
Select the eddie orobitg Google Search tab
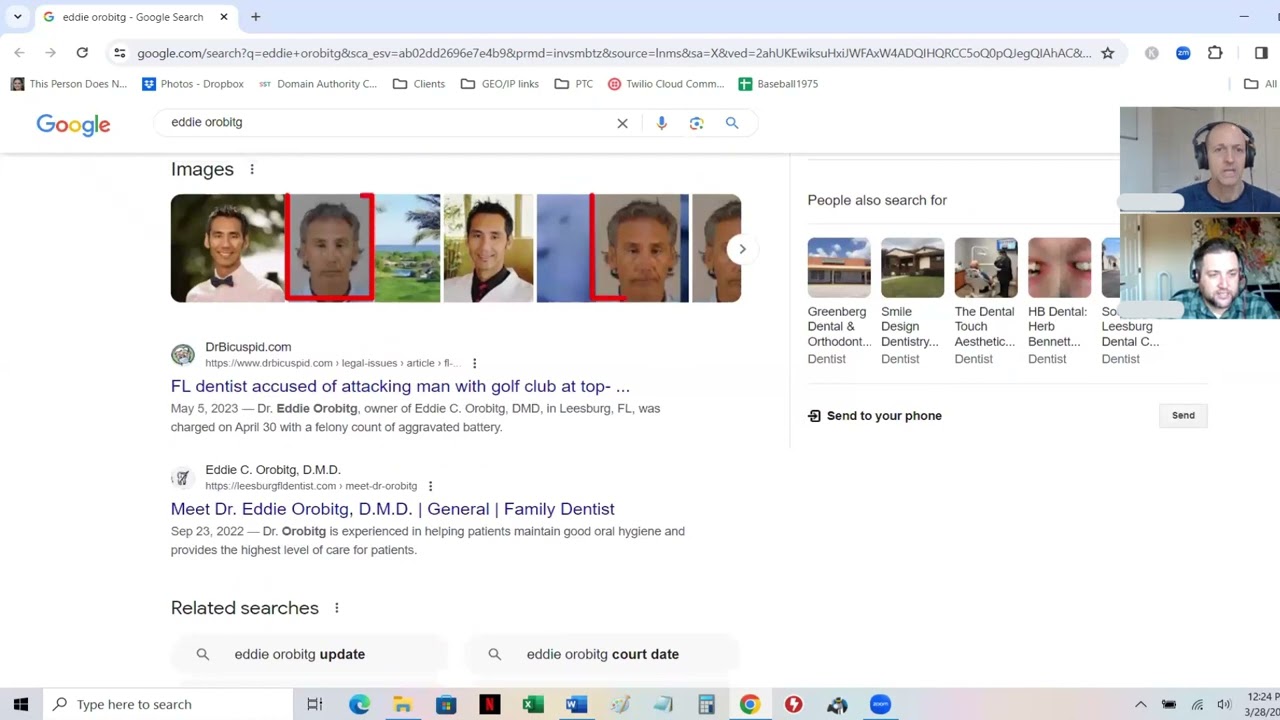click(136, 17)
